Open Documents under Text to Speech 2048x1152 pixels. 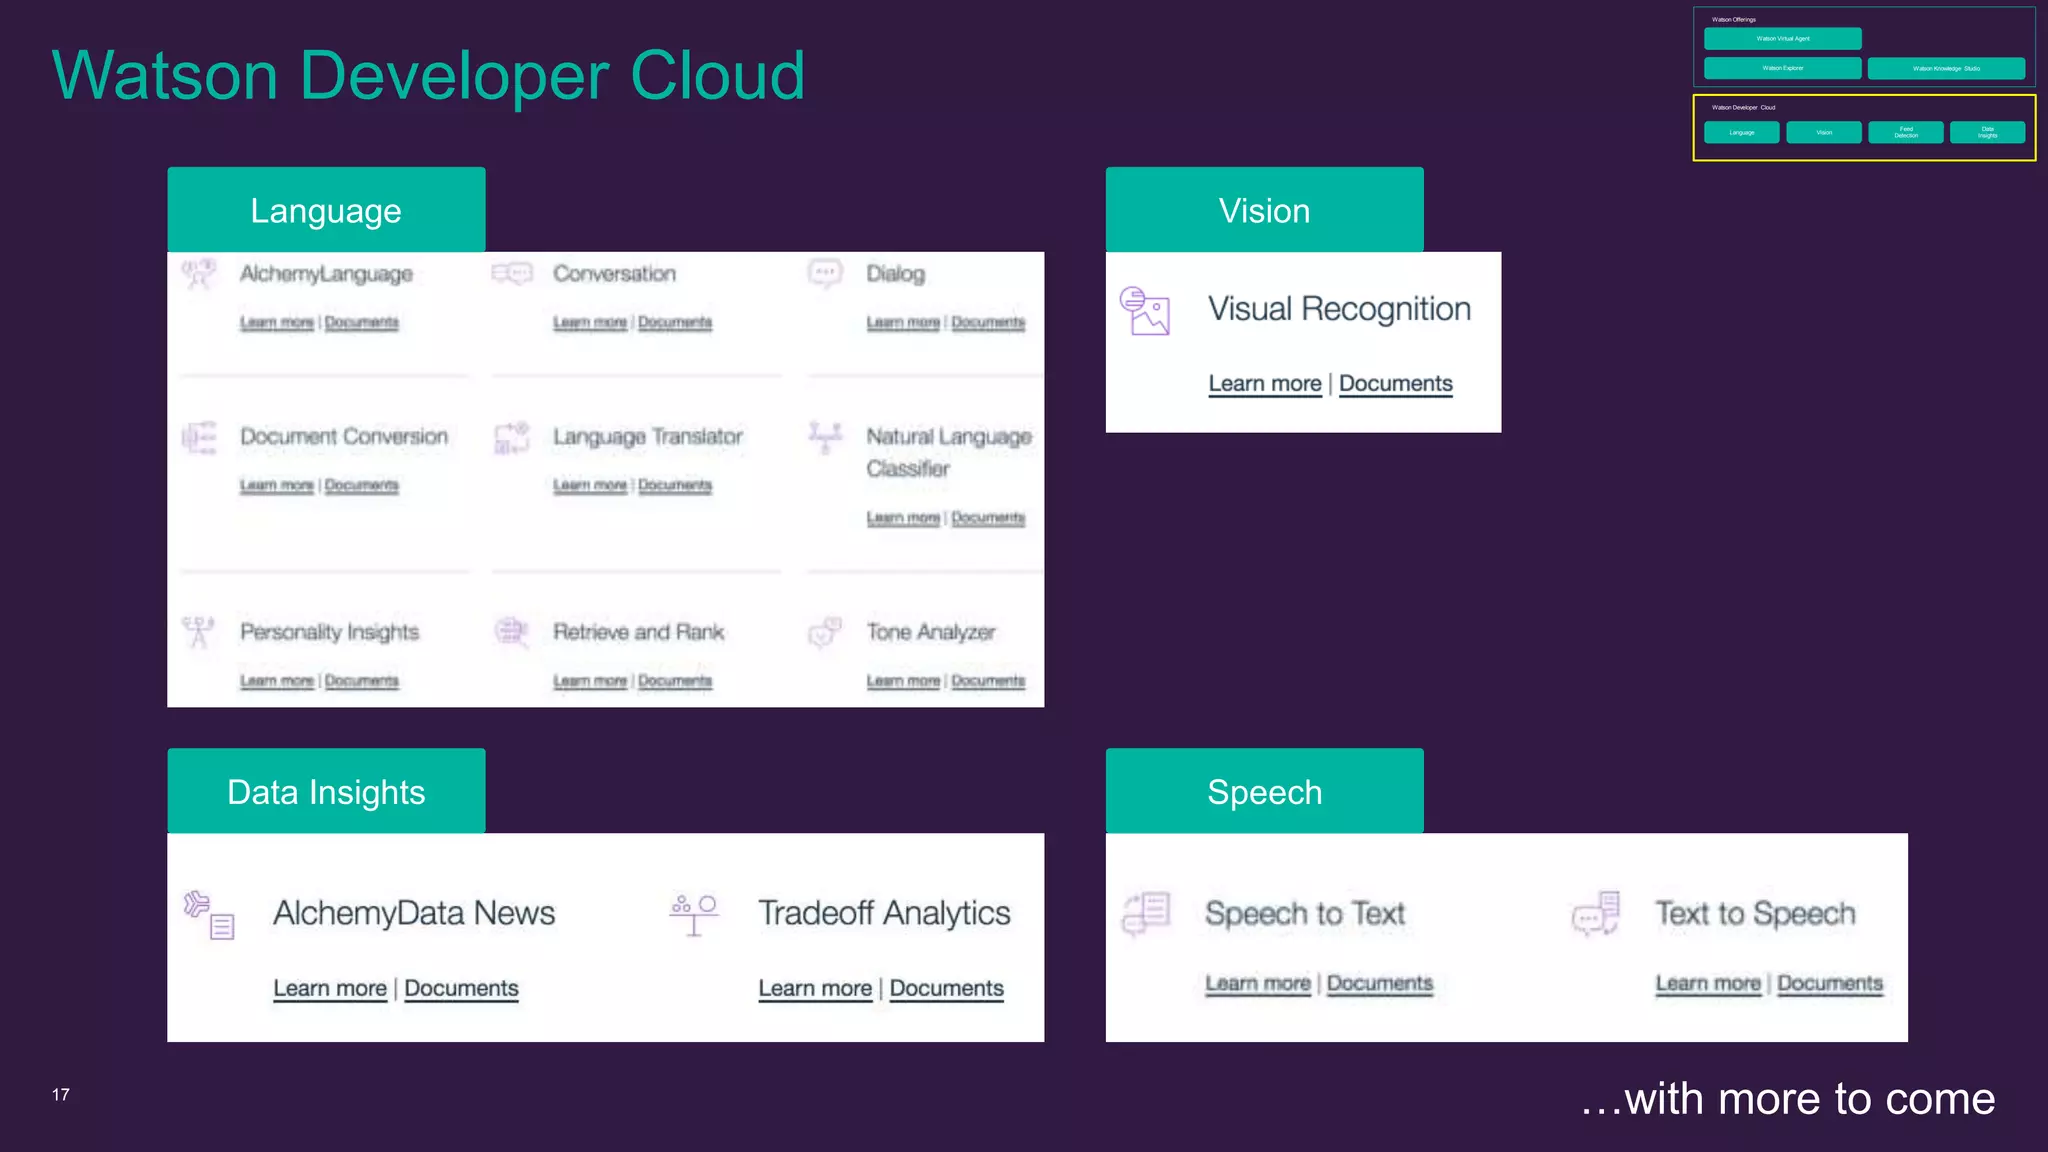[x=1830, y=984]
